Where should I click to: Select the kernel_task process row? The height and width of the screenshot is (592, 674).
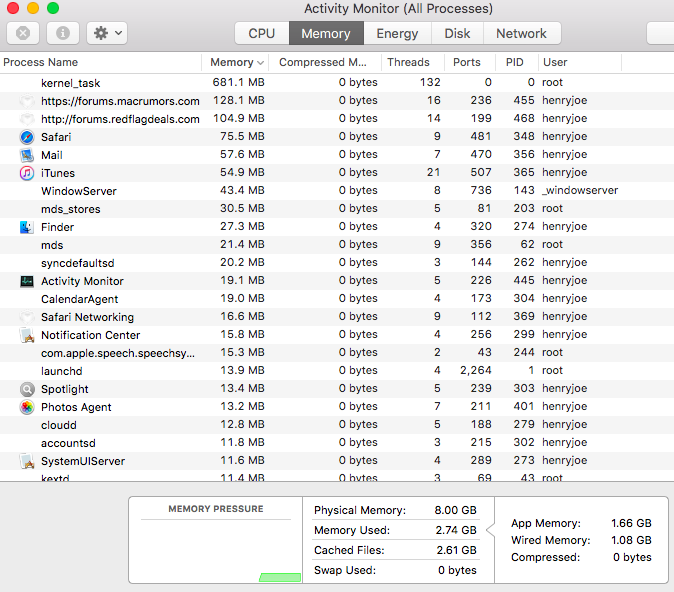tap(337, 83)
